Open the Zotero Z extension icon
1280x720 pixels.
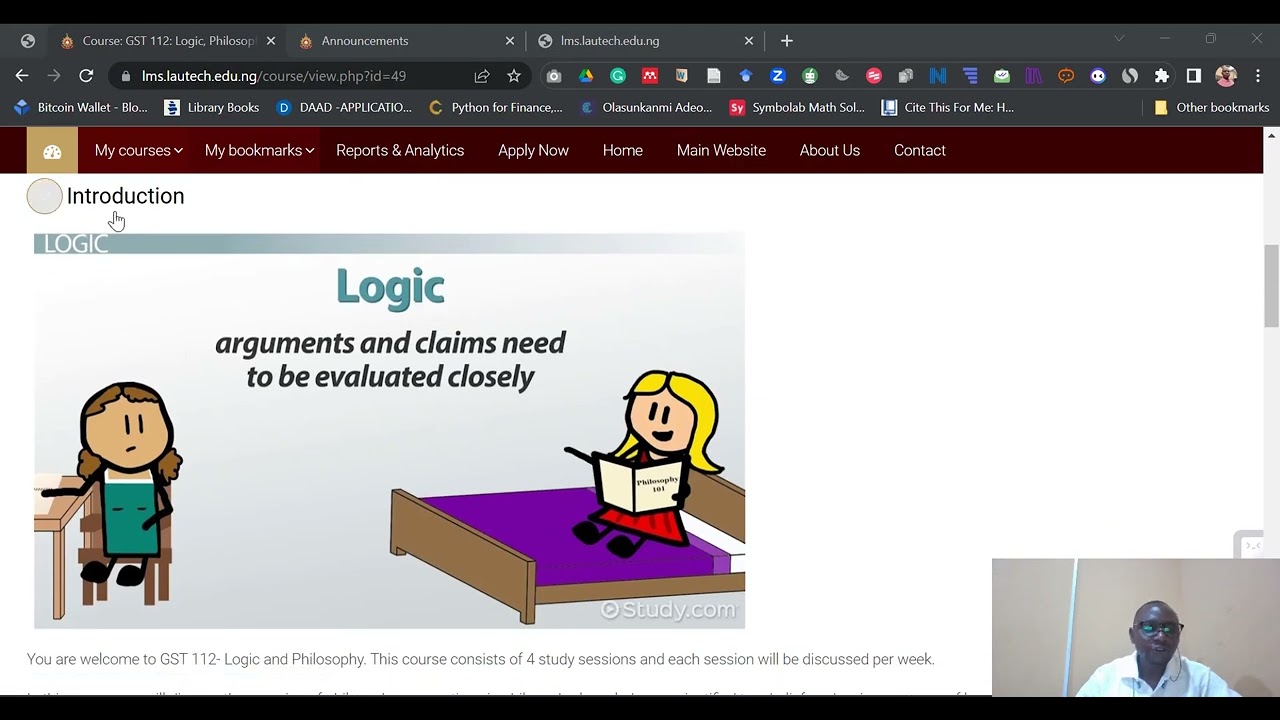coord(777,76)
